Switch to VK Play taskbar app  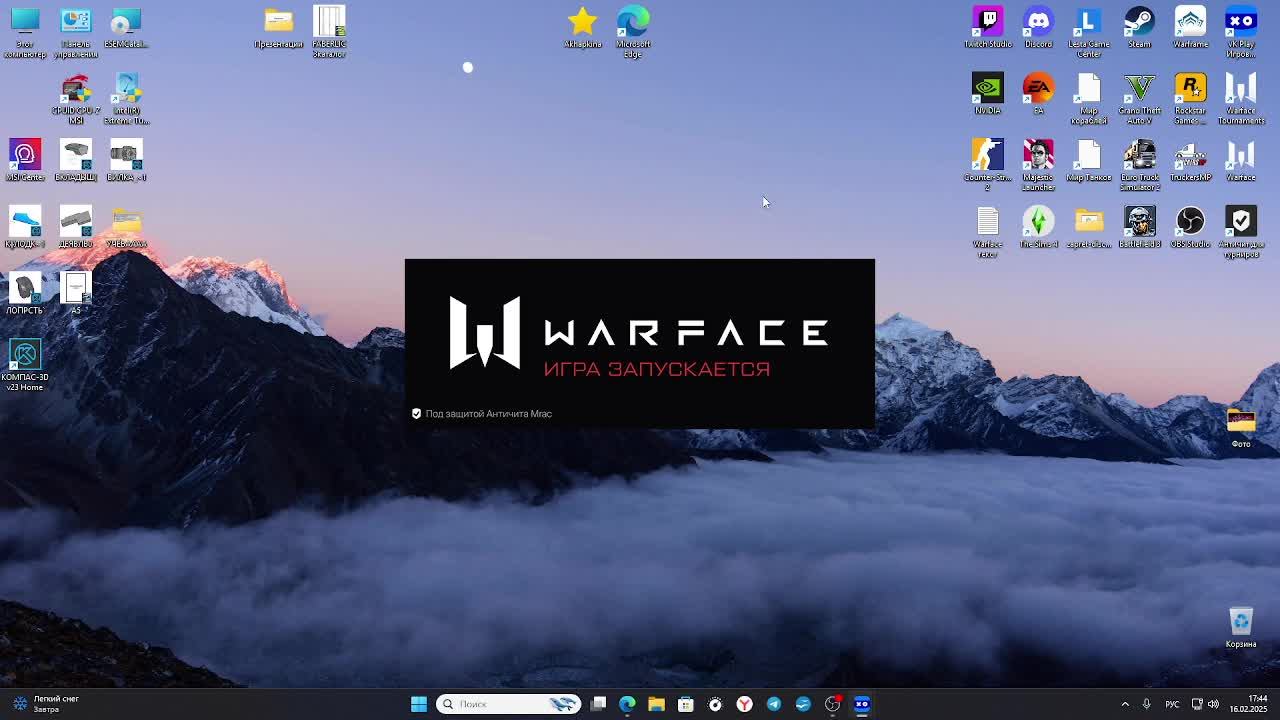coord(862,704)
